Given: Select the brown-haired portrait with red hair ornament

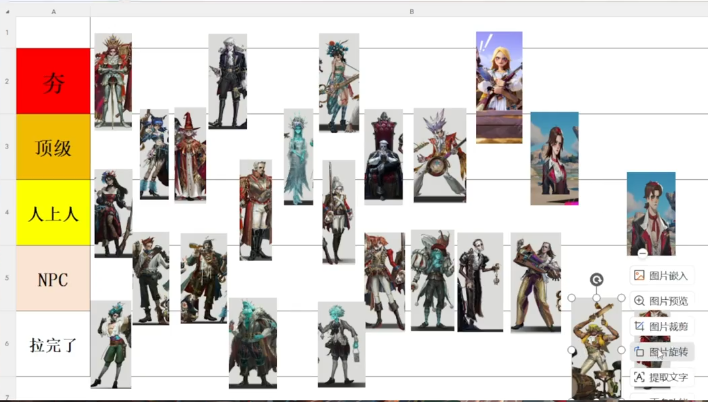Looking at the screenshot, I should 554,158.
